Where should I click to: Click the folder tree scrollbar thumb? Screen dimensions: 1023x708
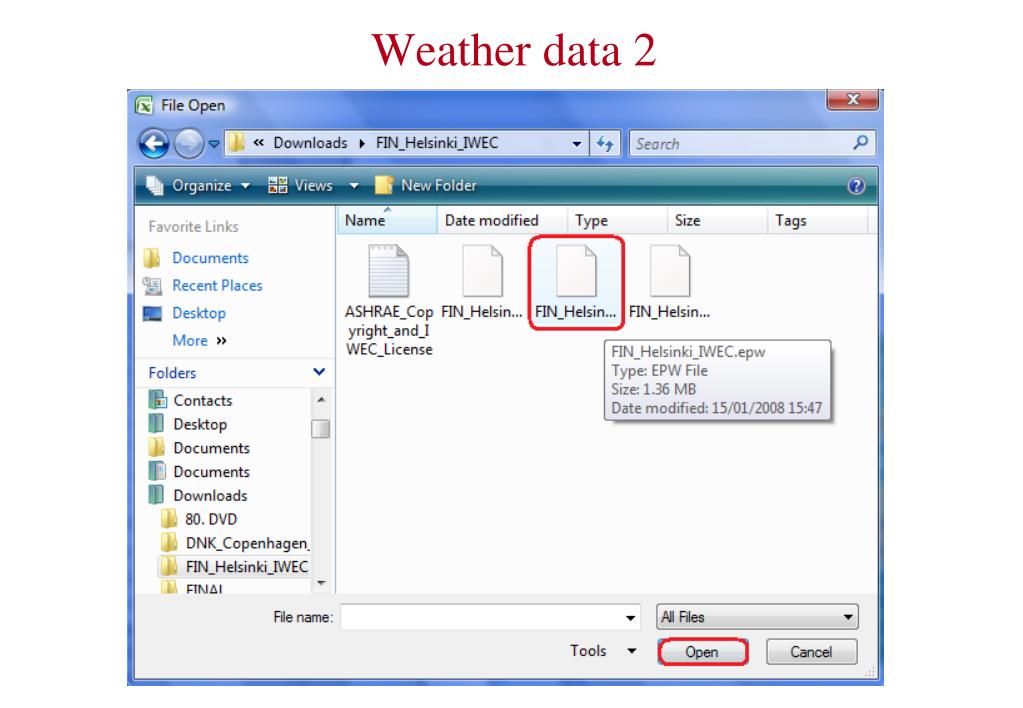tap(320, 429)
